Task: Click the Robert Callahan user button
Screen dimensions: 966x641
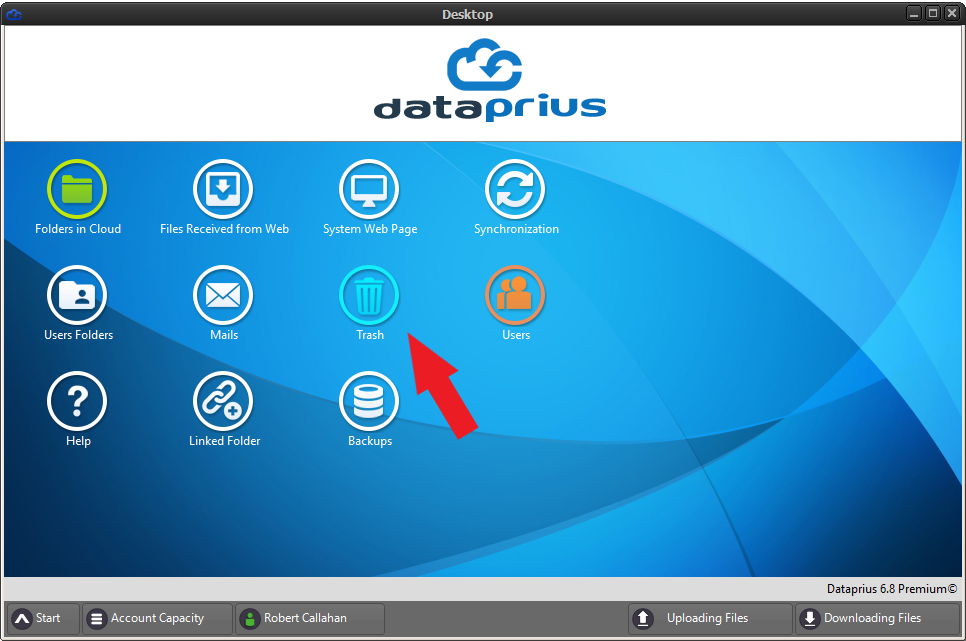Action: pos(310,618)
